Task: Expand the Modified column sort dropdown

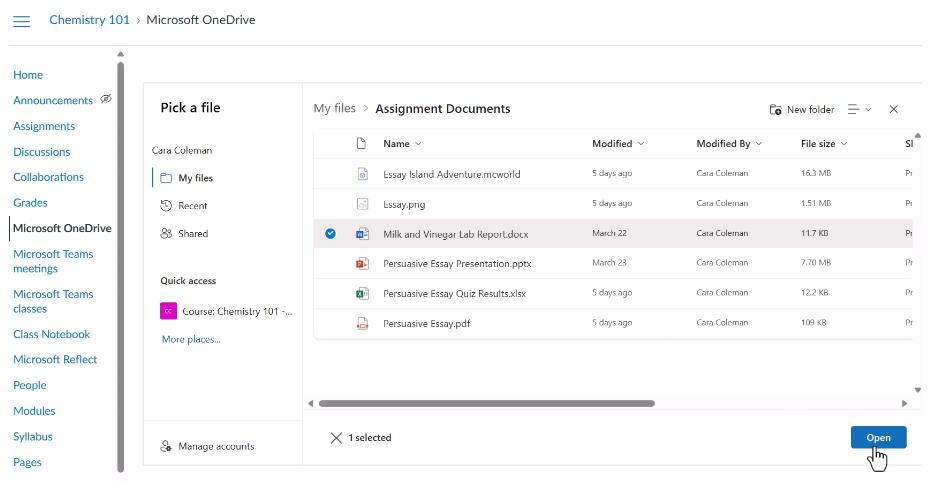Action: coord(641,144)
